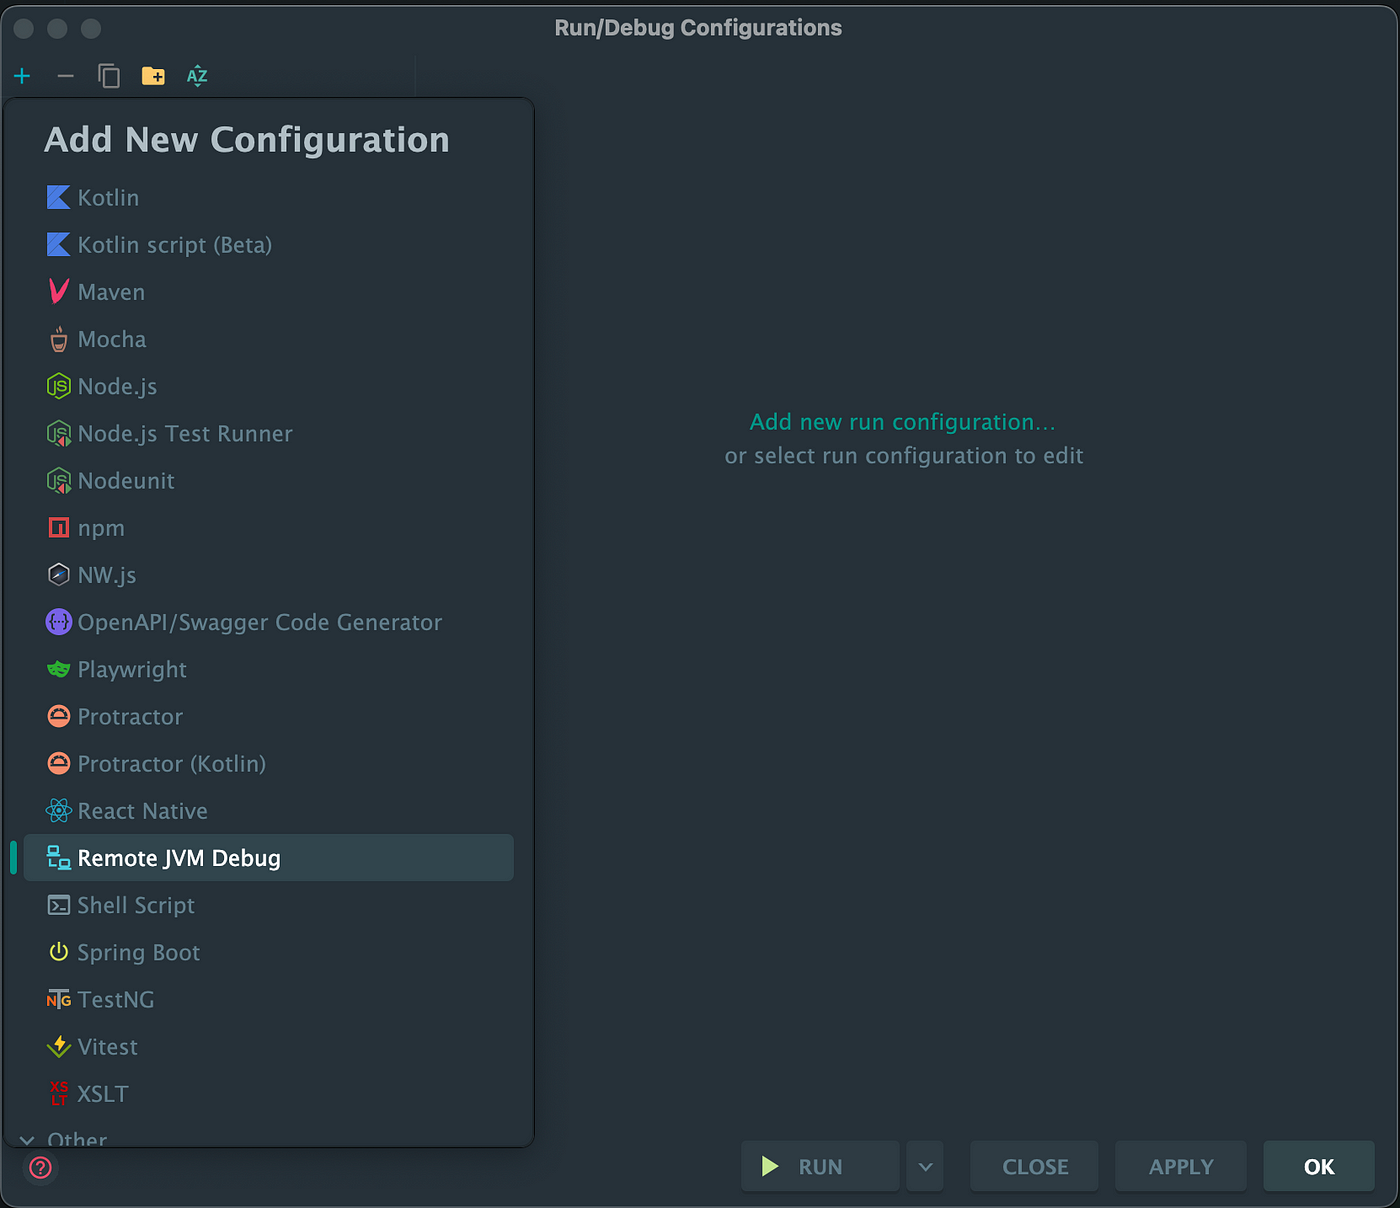Click the Kotlin icon in the list
This screenshot has height=1208, width=1400.
(59, 198)
